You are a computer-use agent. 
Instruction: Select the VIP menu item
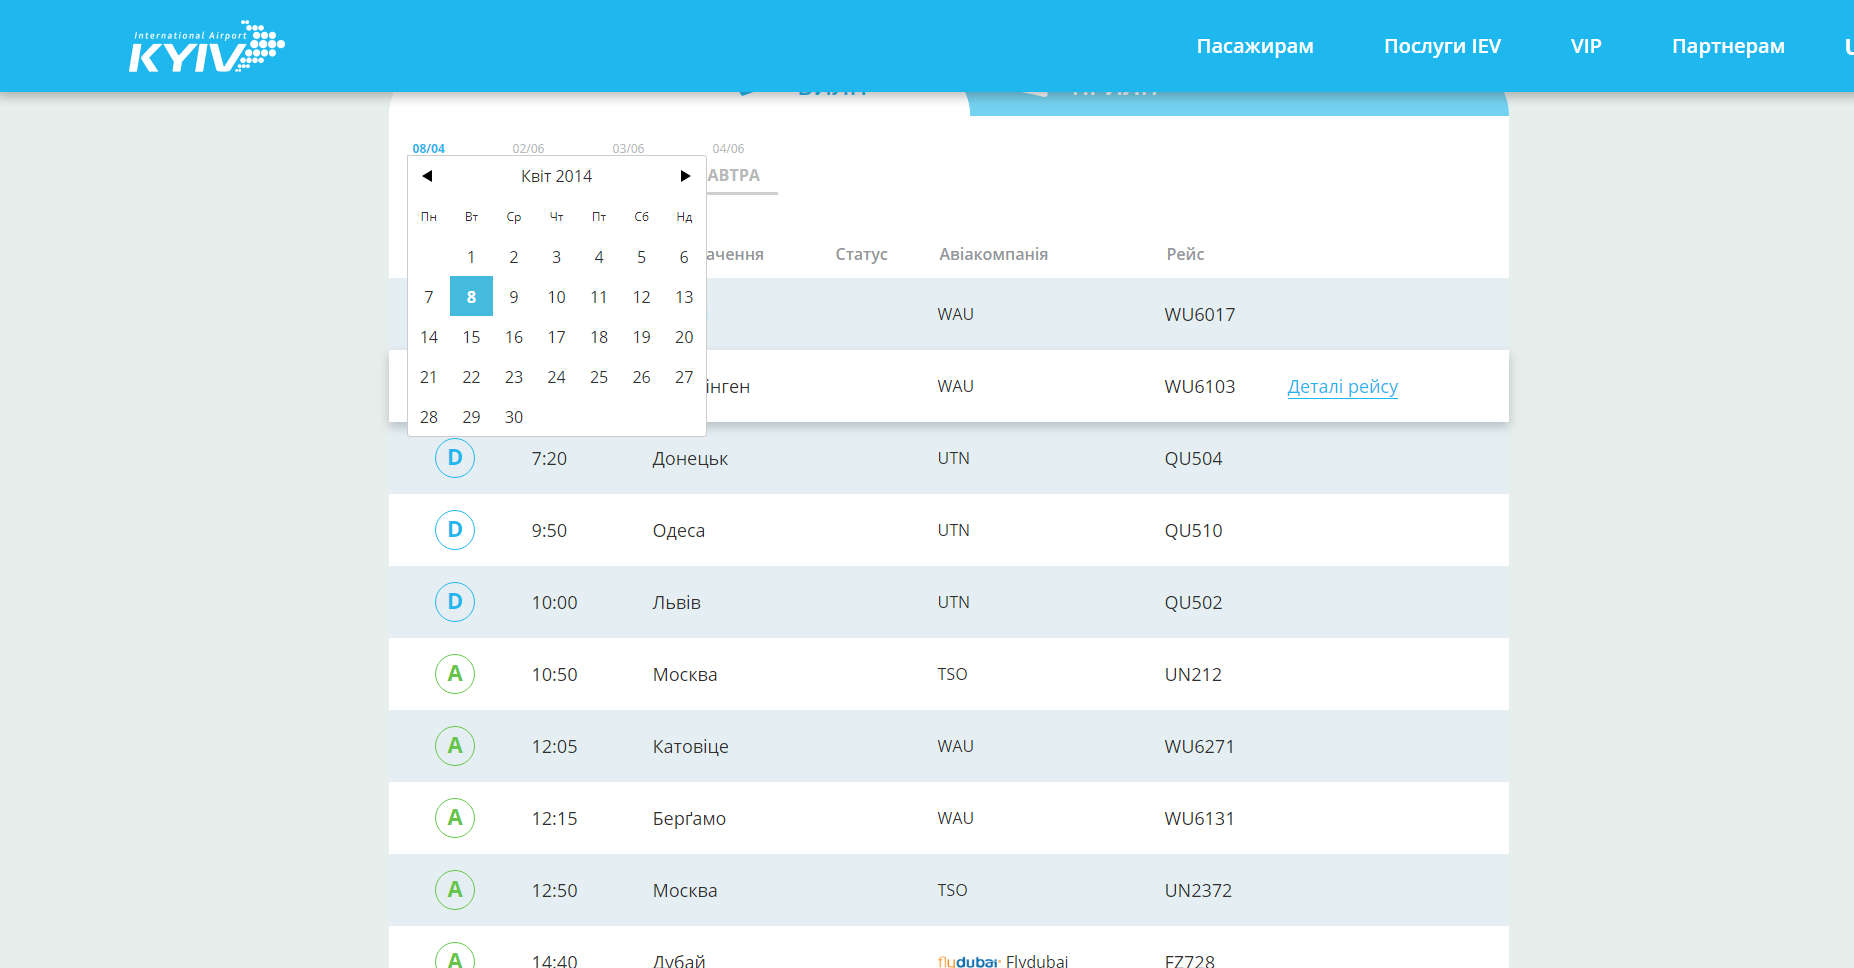[x=1585, y=46]
